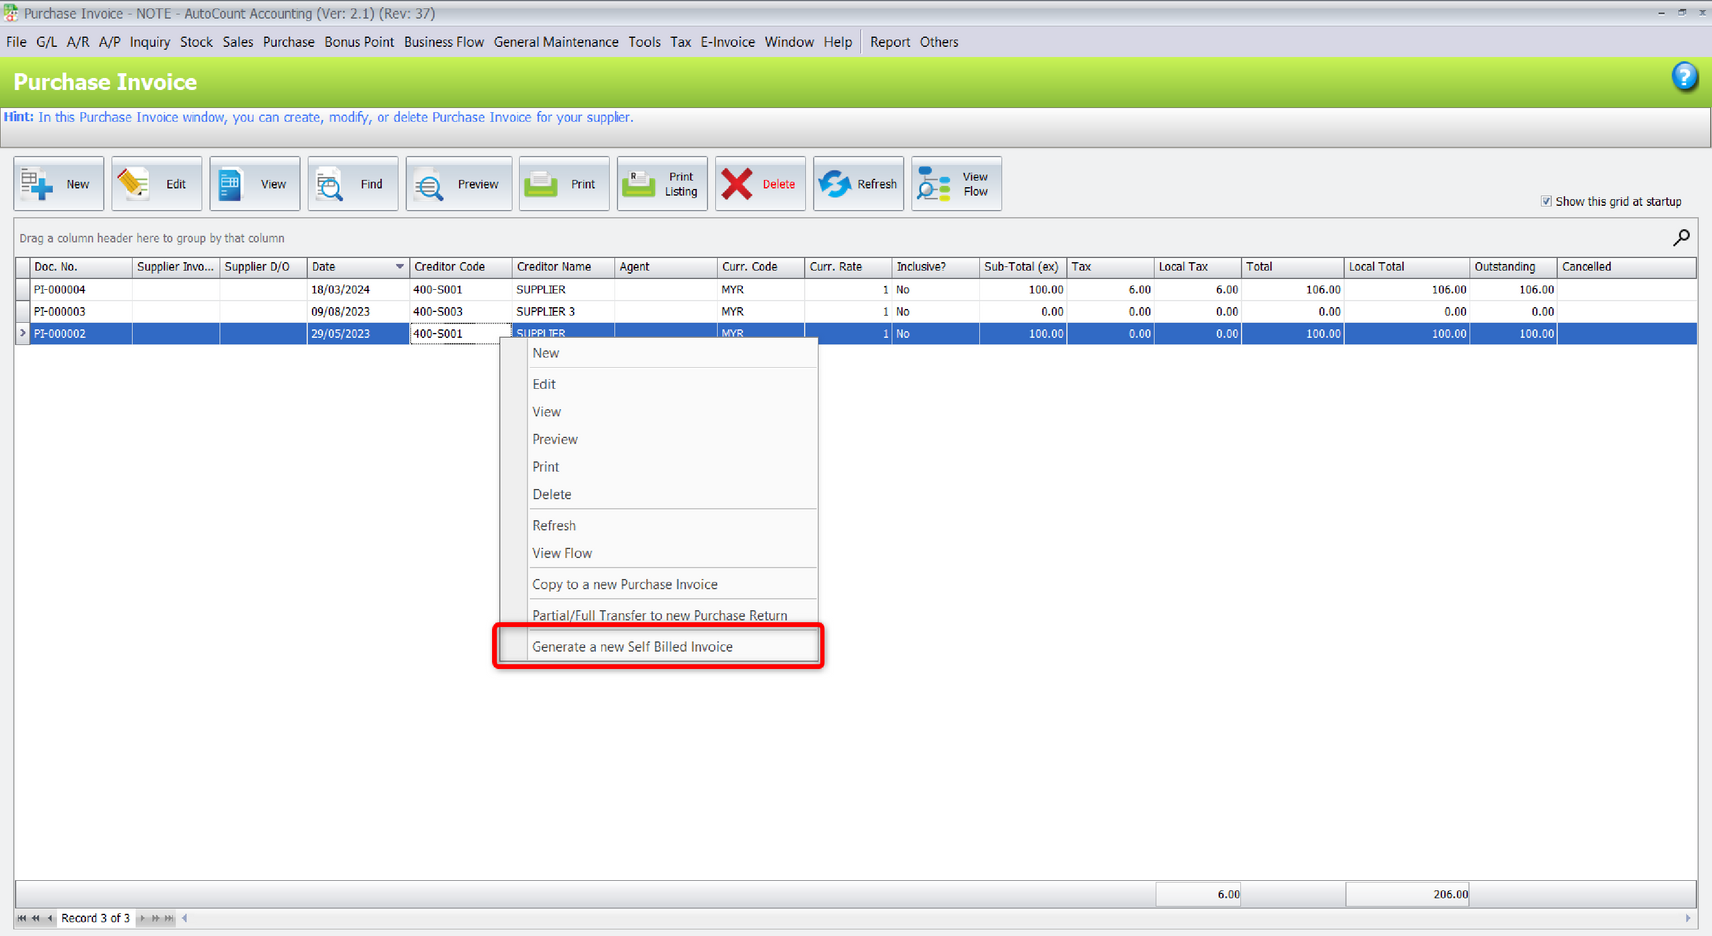
Task: Click the SUPPLIER 3 creditor name cell
Action: (x=563, y=311)
